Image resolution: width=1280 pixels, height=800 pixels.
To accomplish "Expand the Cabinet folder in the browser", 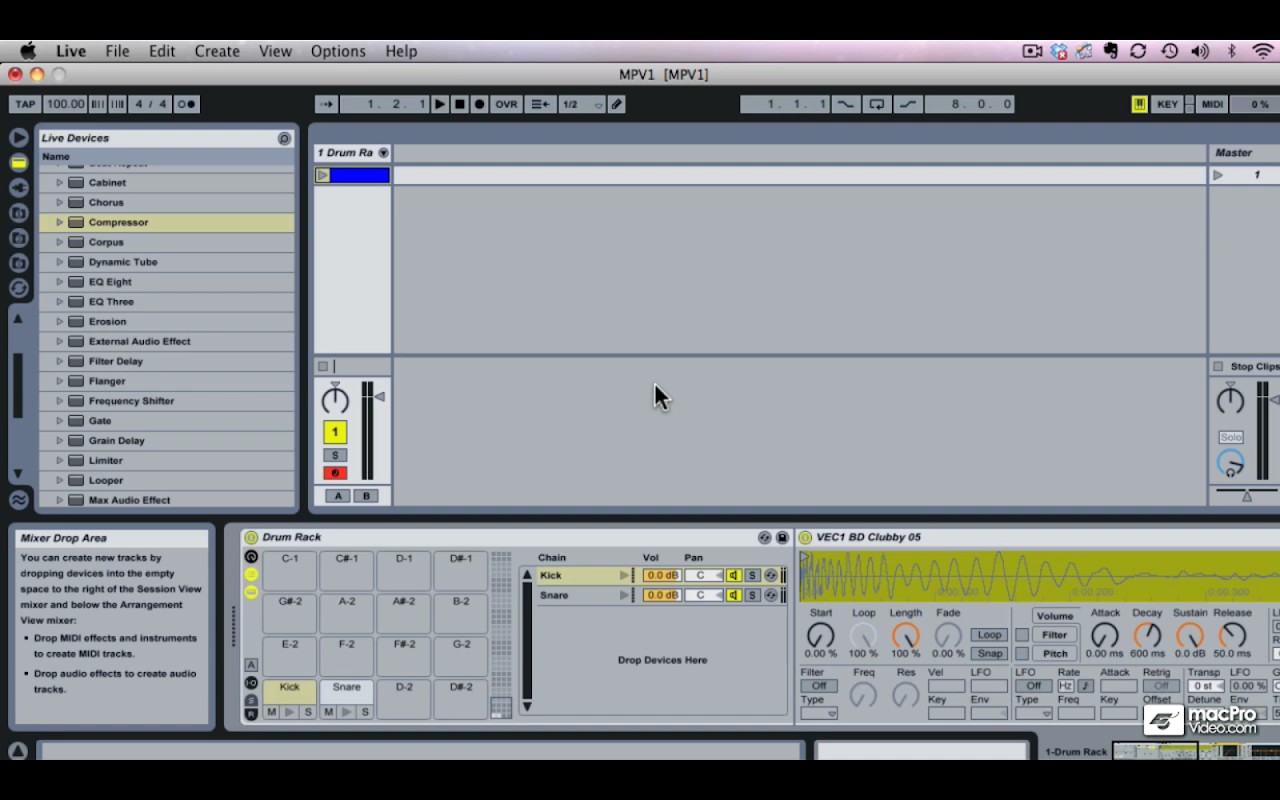I will tap(60, 183).
